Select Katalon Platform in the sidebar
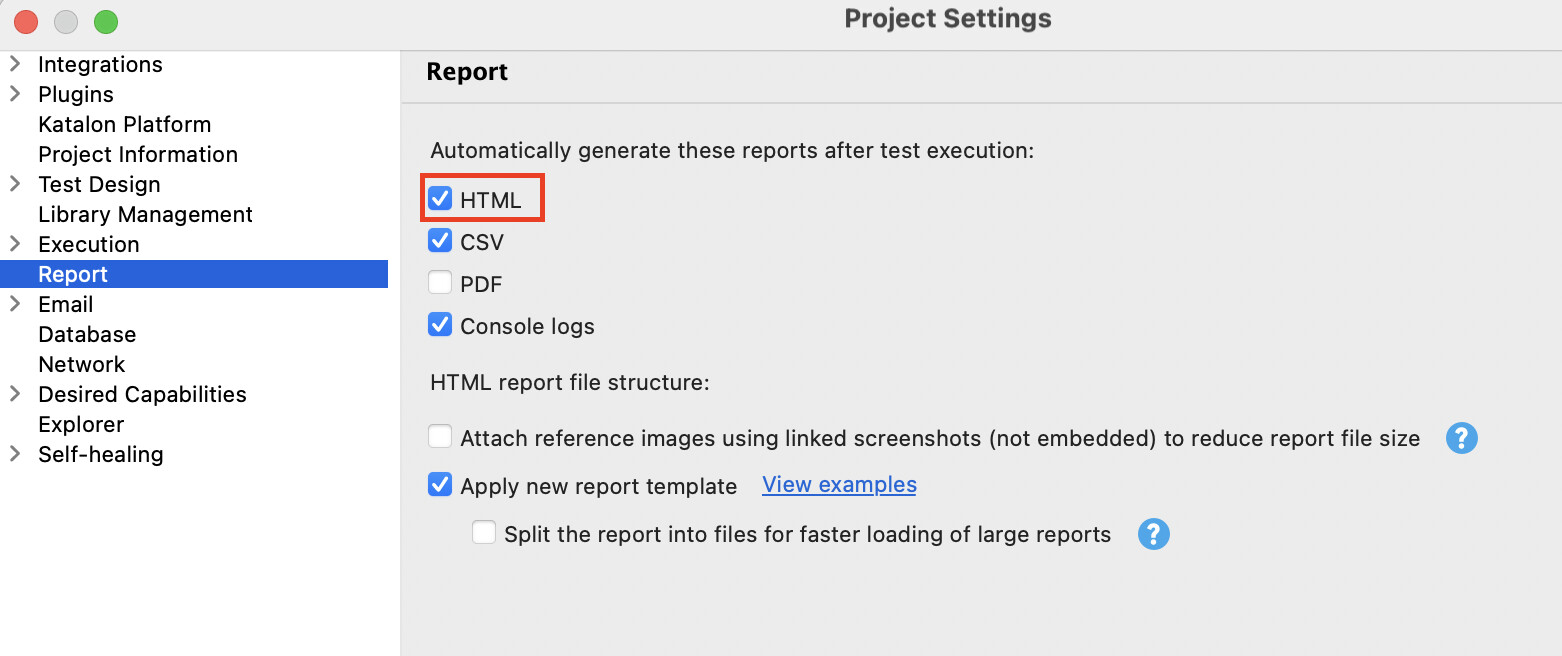1562x656 pixels. pos(124,124)
